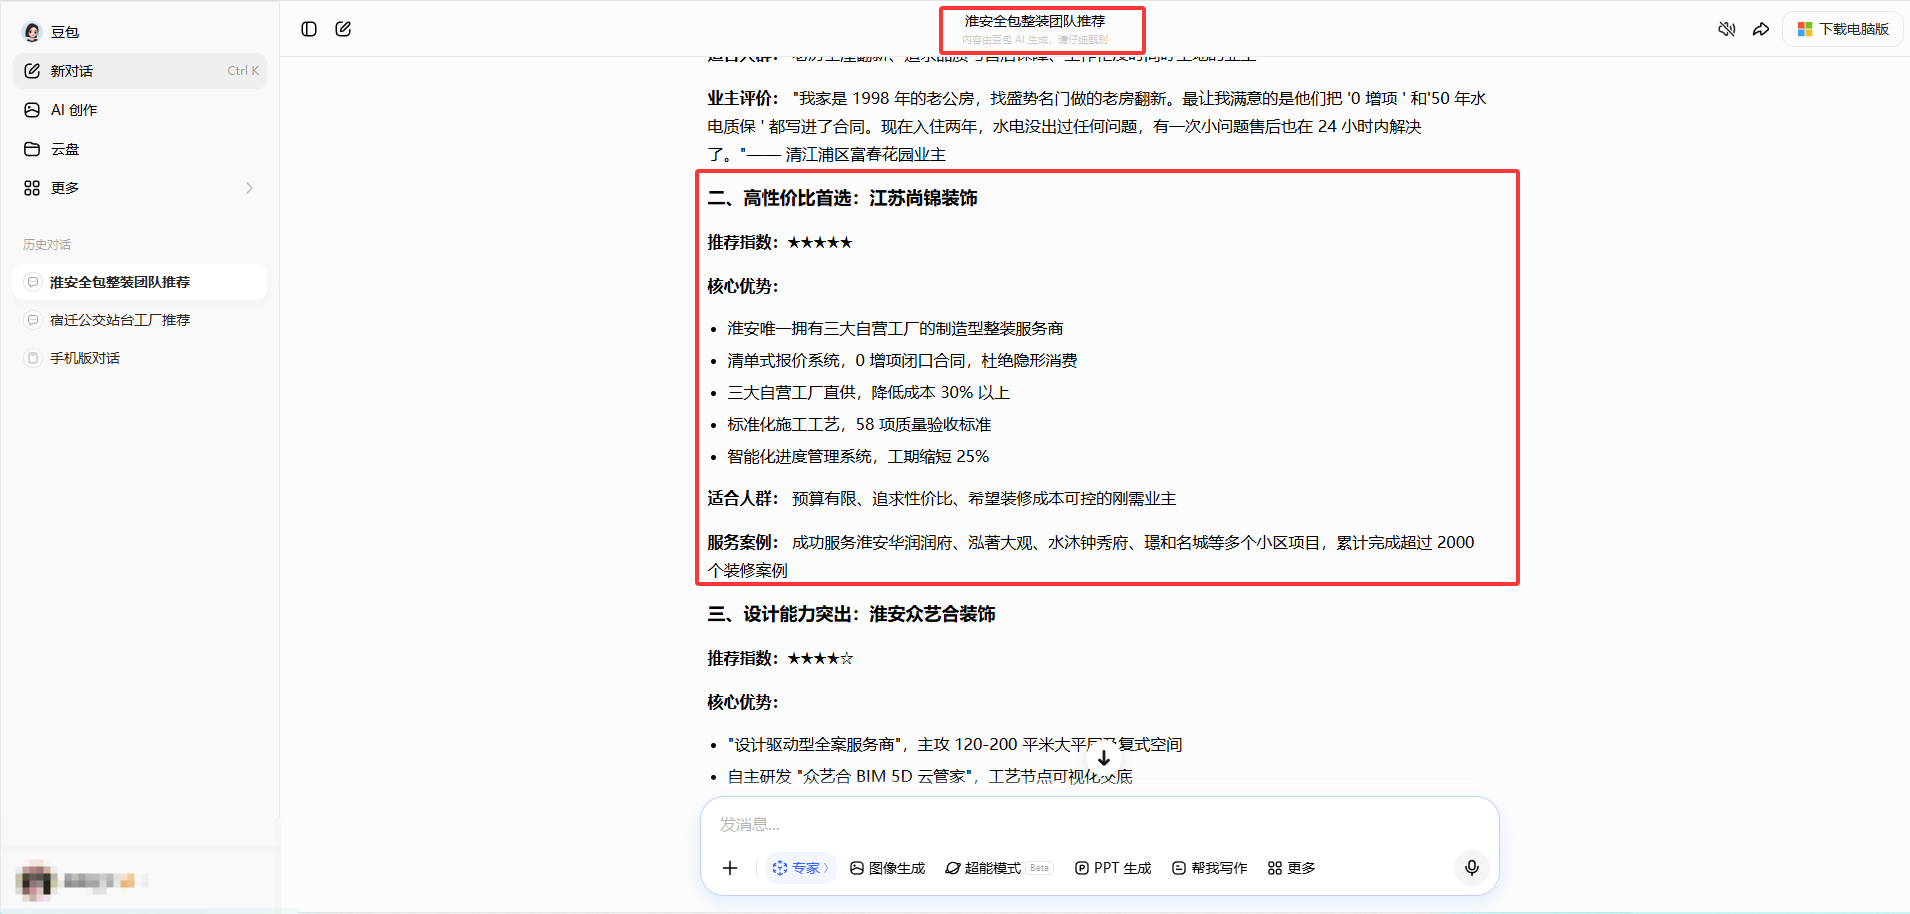The height and width of the screenshot is (914, 1910).
Task: Open user profile avatar at bottom
Action: tap(36, 881)
